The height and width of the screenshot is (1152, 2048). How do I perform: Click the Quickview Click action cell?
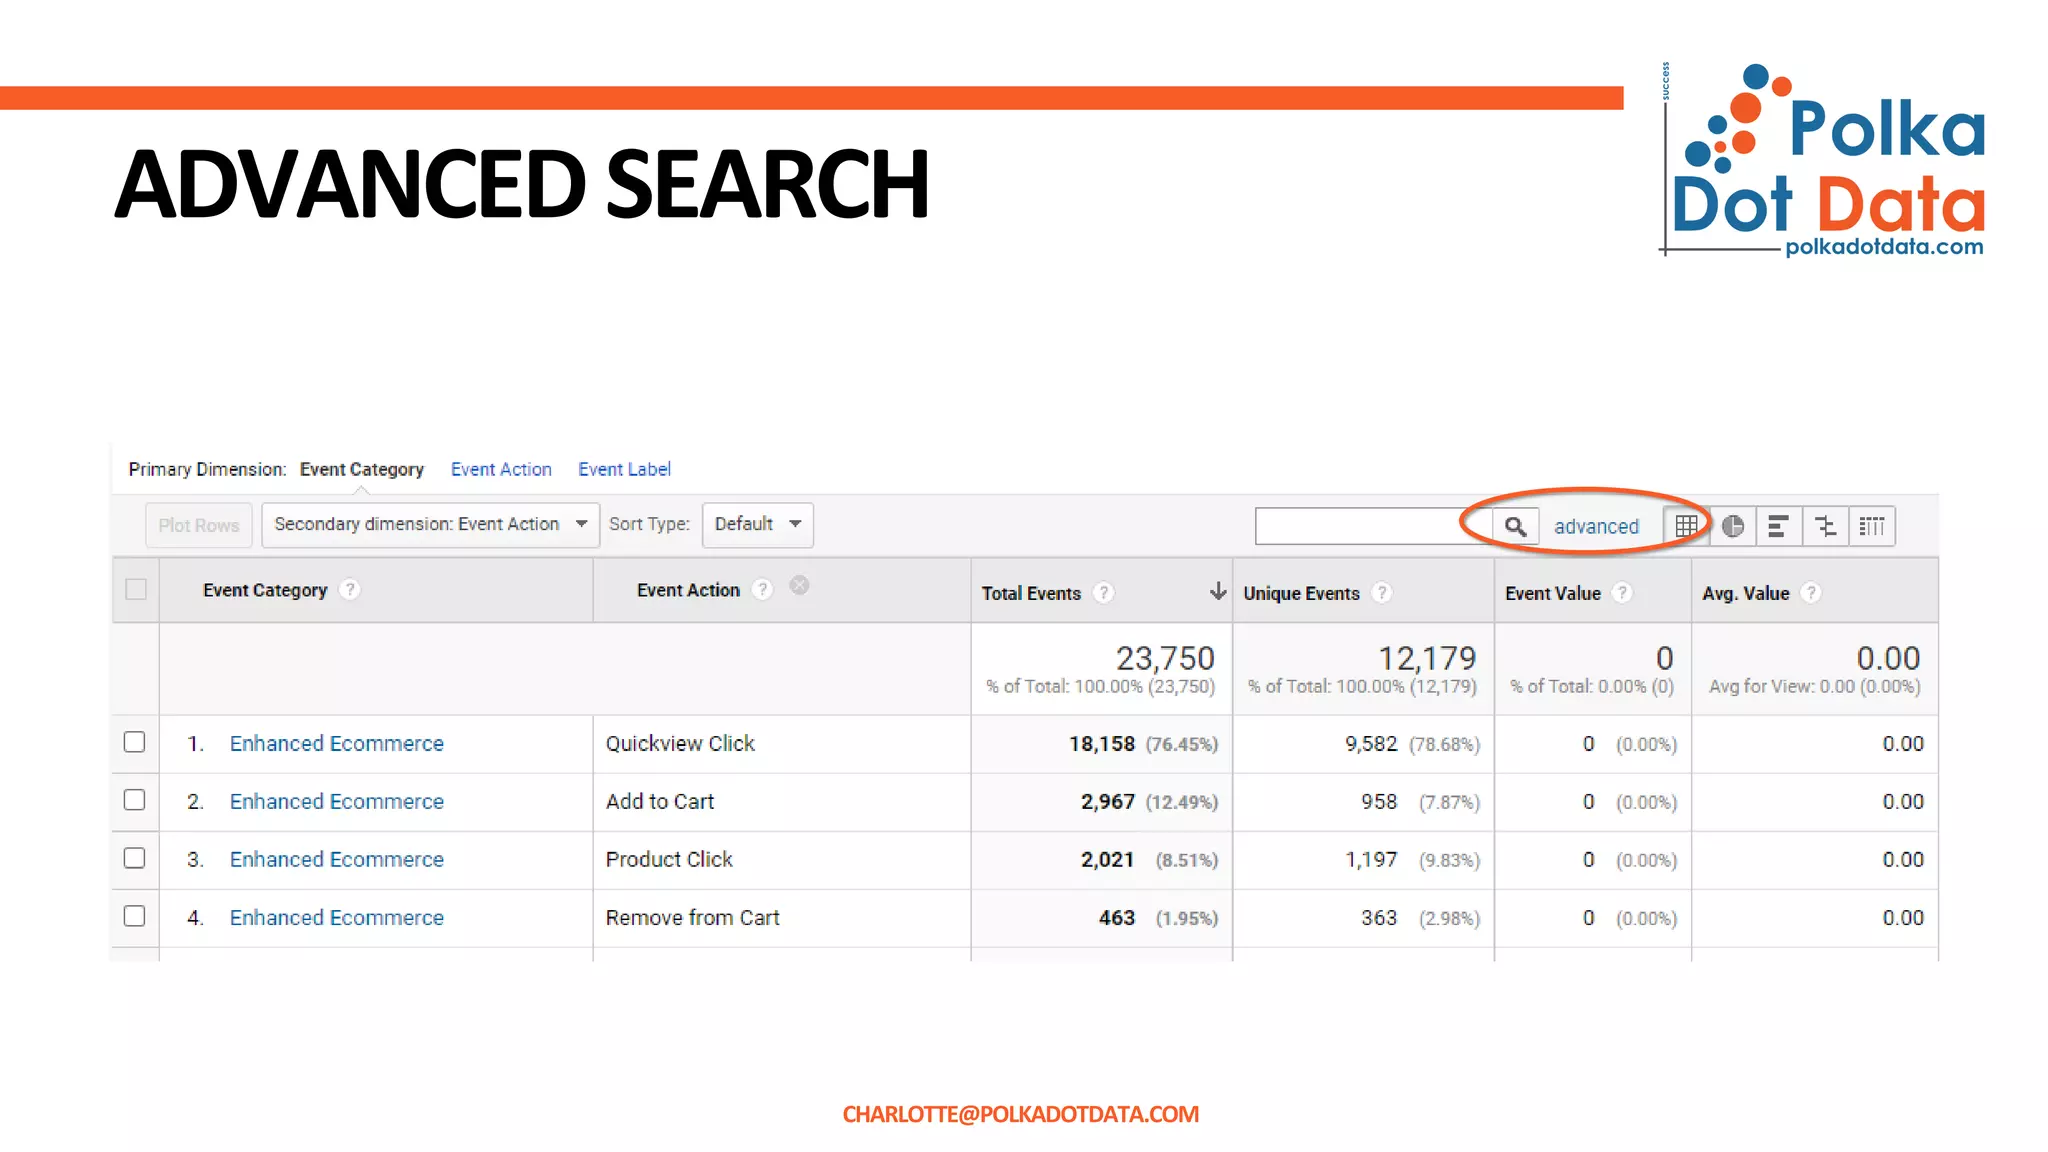pyautogui.click(x=680, y=744)
